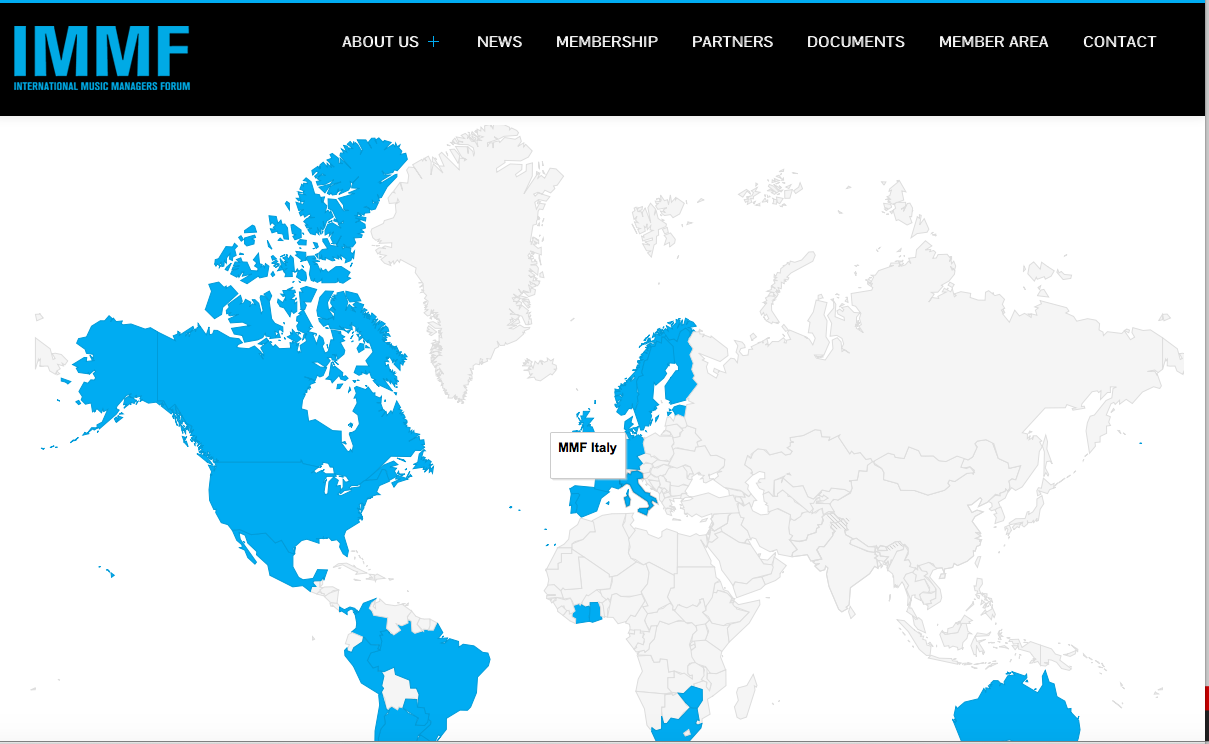
Task: Open the Membership page
Action: [x=606, y=42]
